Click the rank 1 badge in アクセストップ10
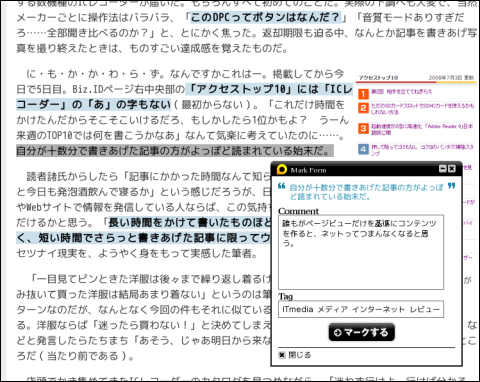Image resolution: width=480 pixels, height=382 pixels. click(363, 94)
